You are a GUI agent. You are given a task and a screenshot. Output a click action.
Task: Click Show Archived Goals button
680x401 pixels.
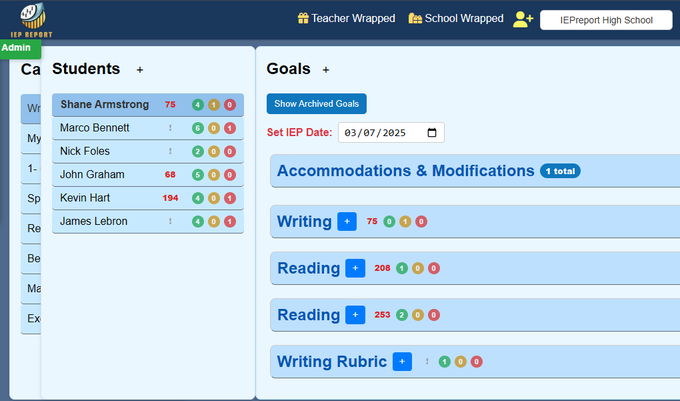click(x=317, y=104)
